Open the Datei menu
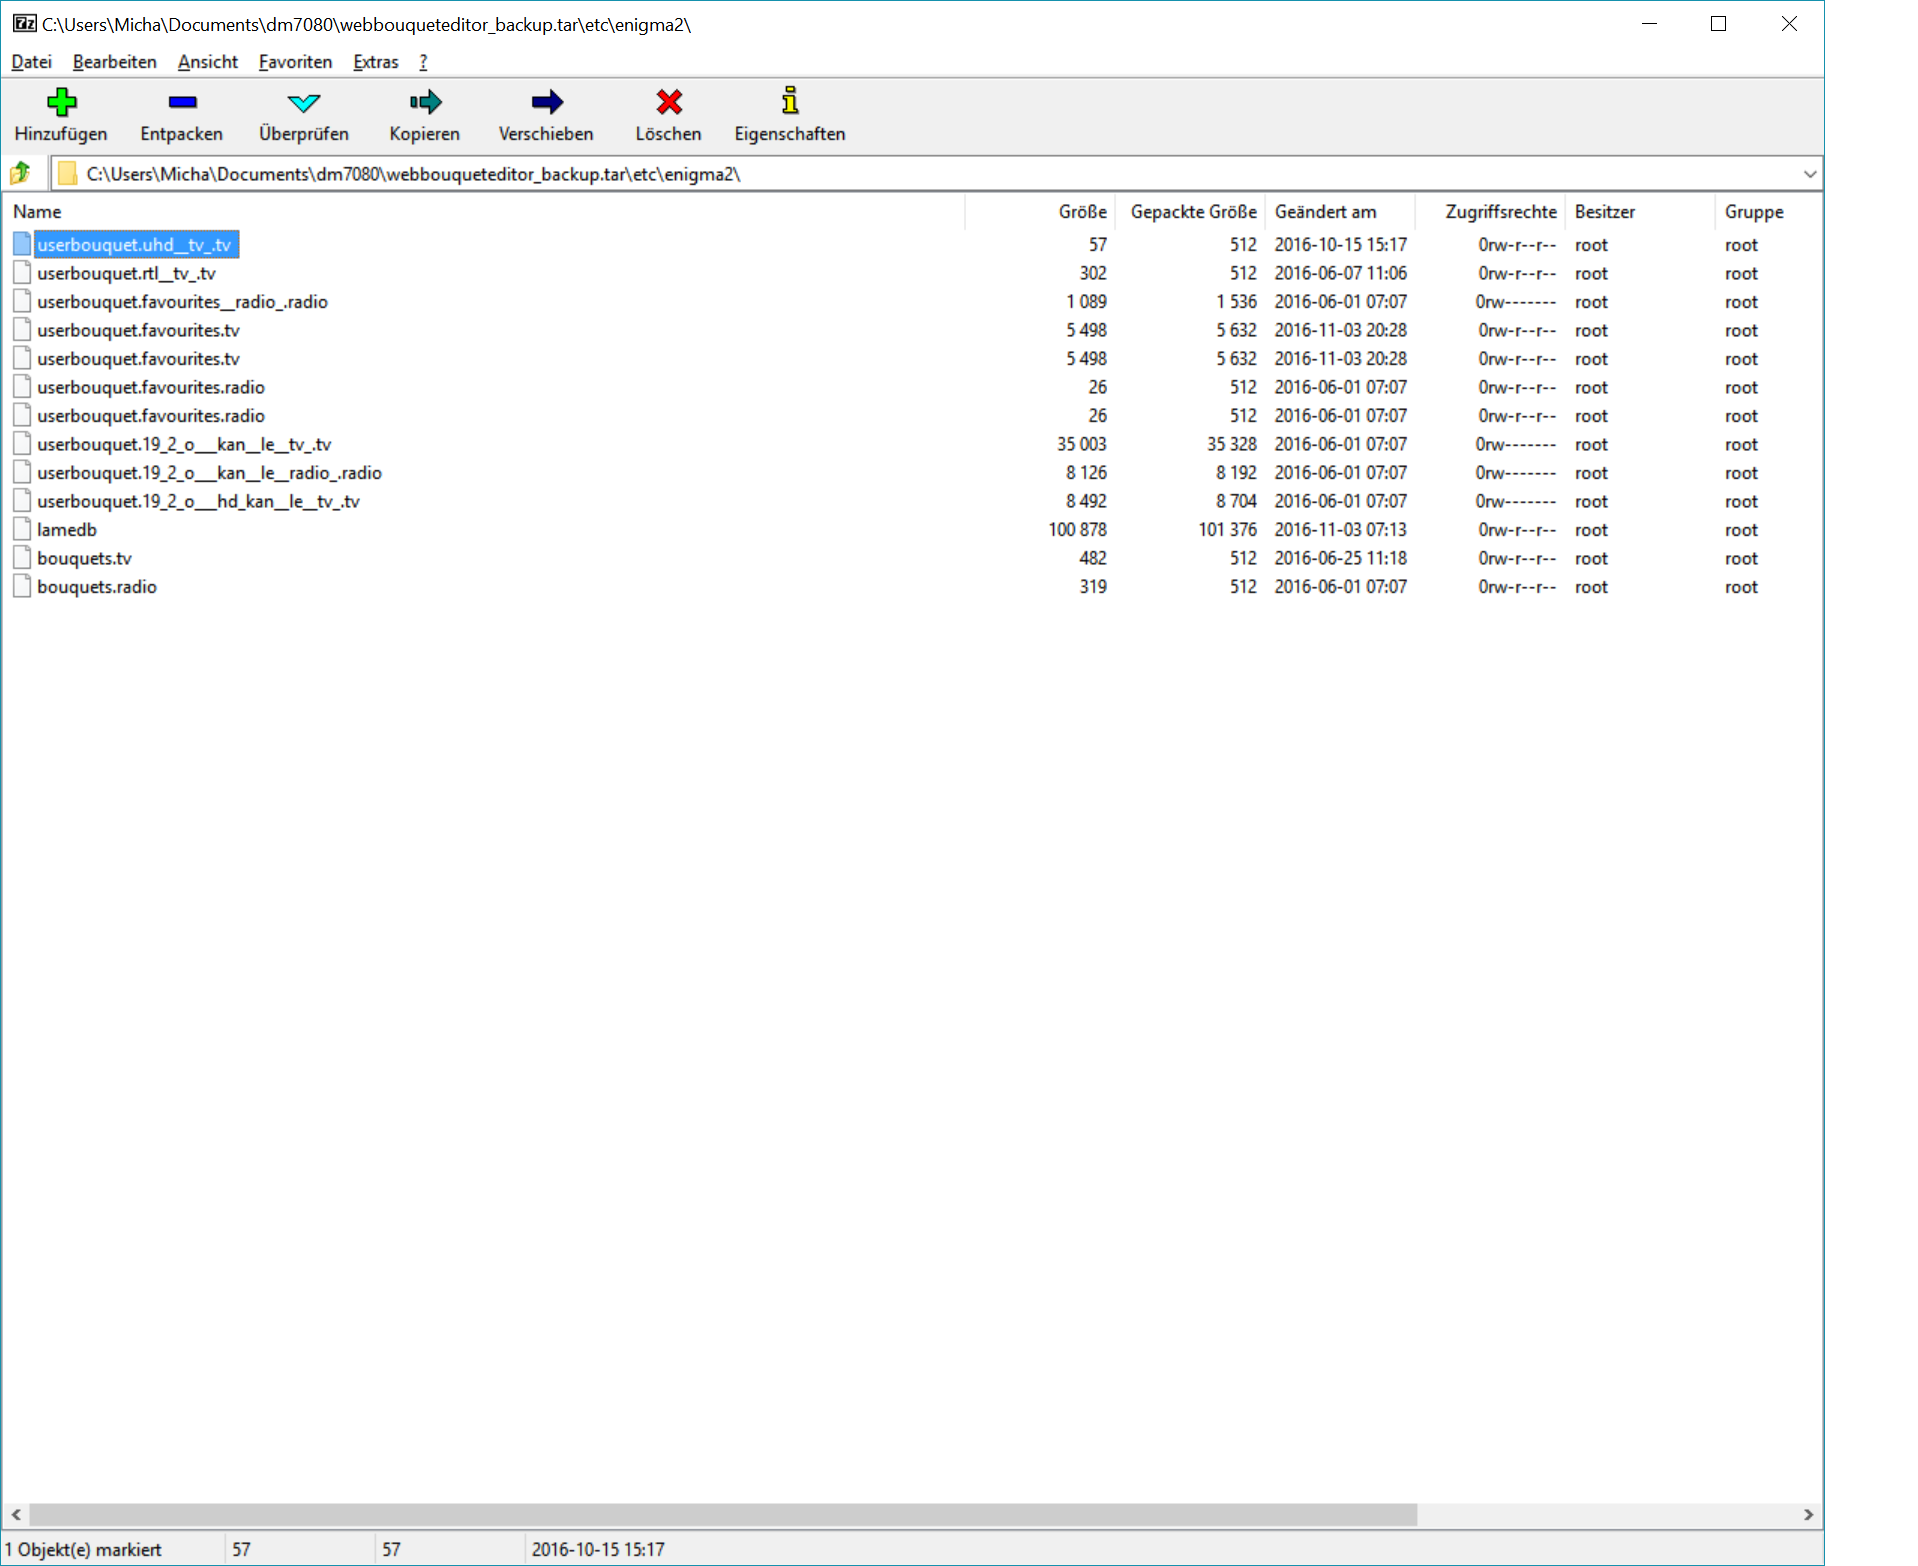 (31, 62)
